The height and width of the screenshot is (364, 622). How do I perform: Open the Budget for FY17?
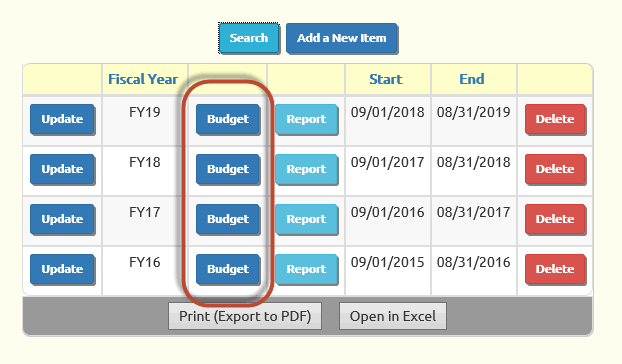[228, 219]
